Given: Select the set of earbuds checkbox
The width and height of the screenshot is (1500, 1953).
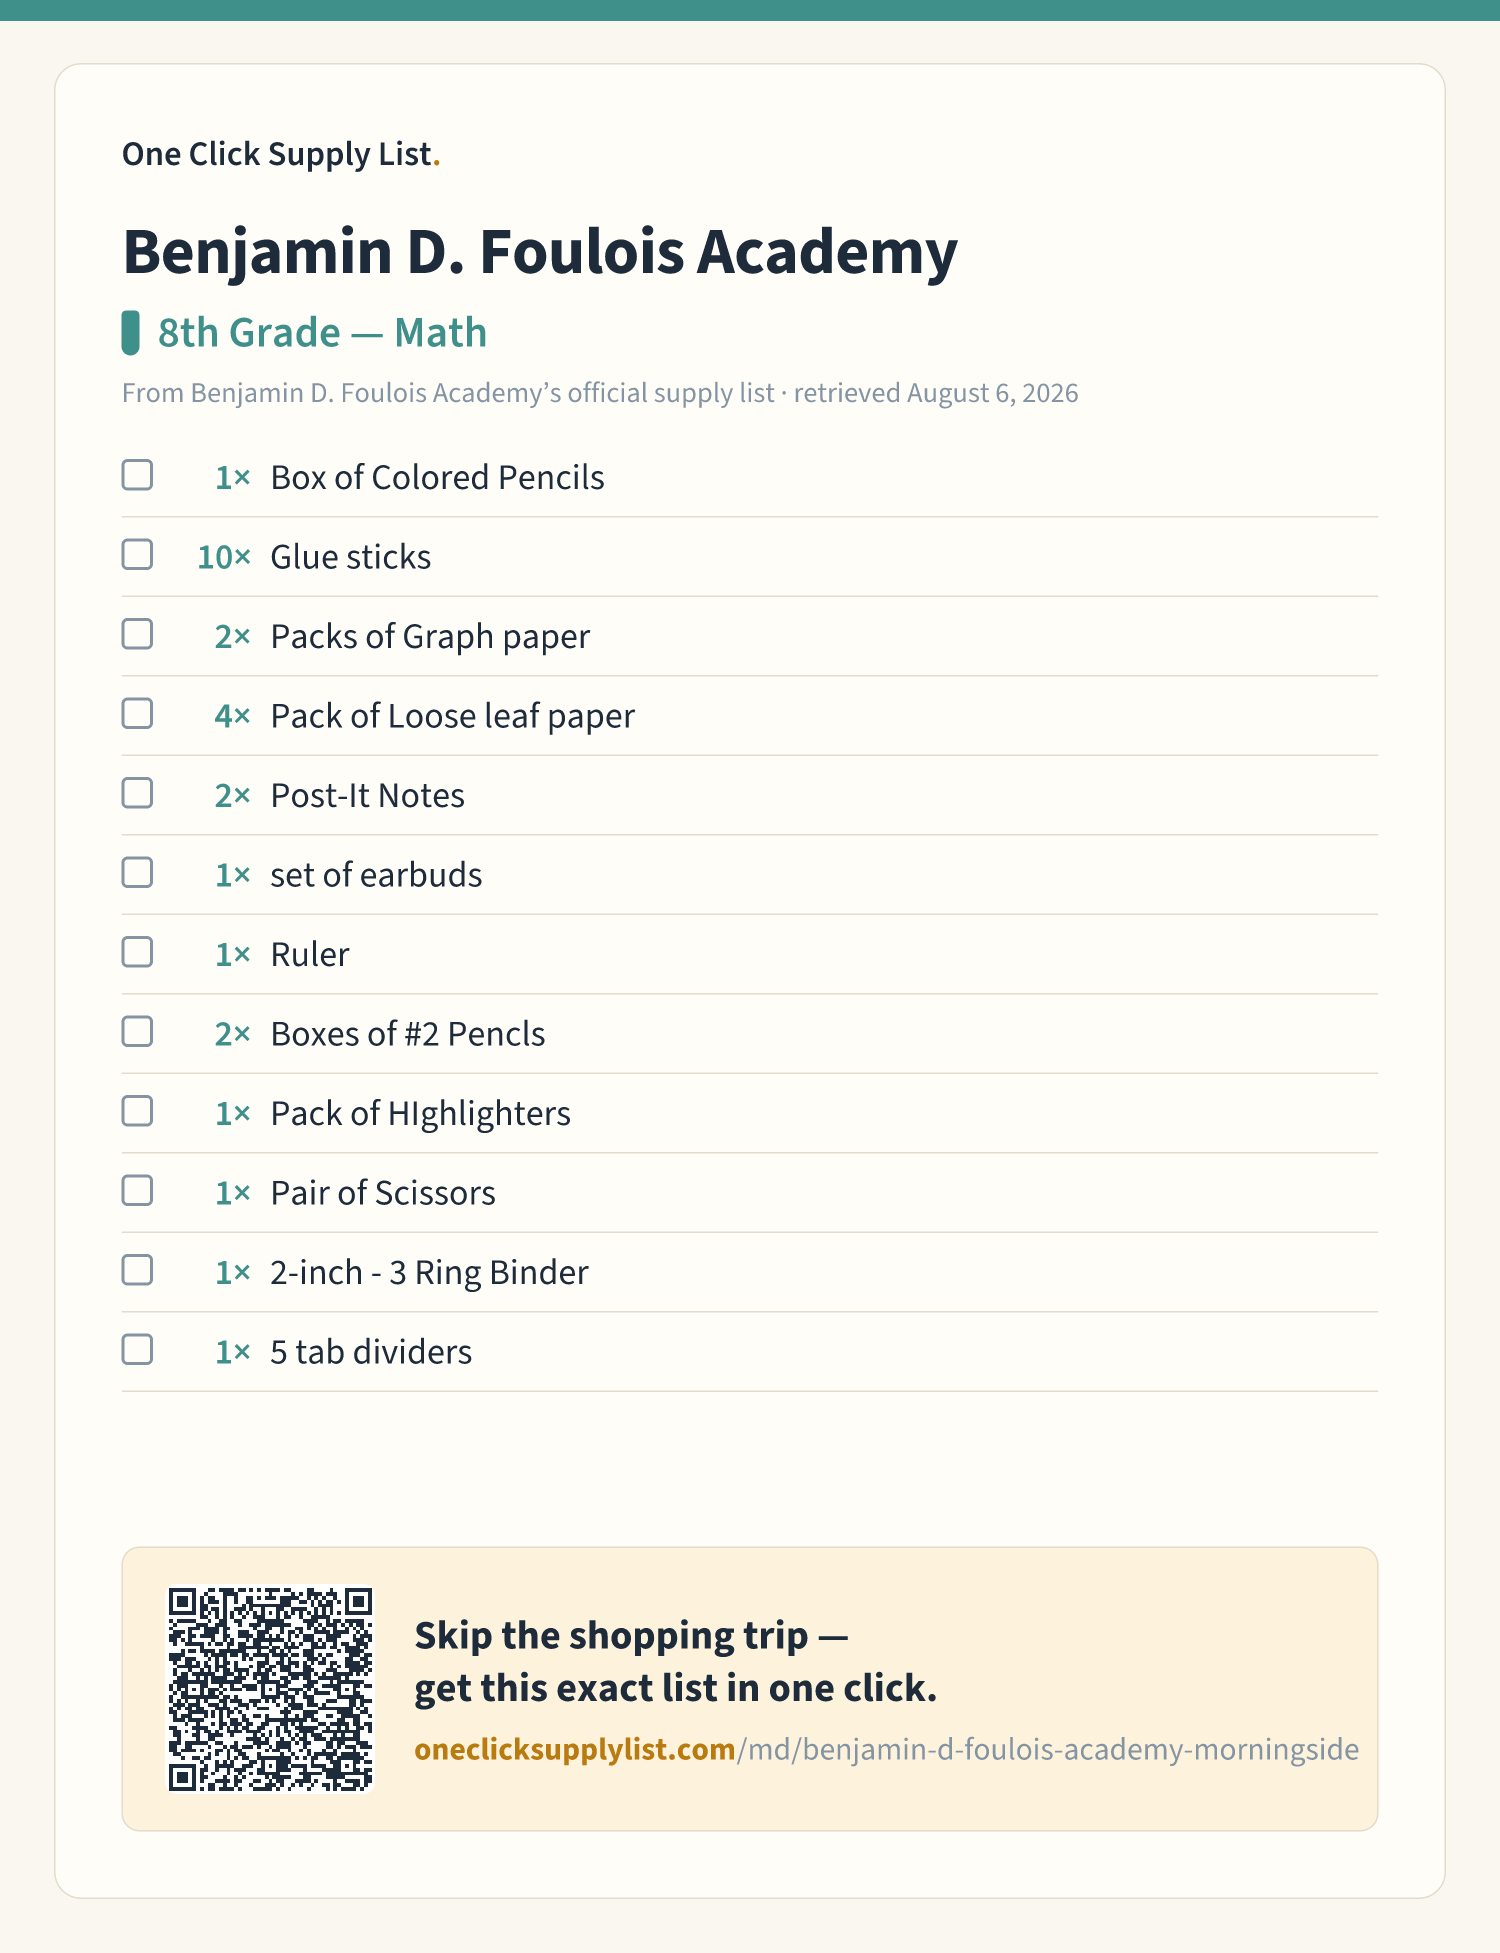Looking at the screenshot, I should pyautogui.click(x=137, y=873).
